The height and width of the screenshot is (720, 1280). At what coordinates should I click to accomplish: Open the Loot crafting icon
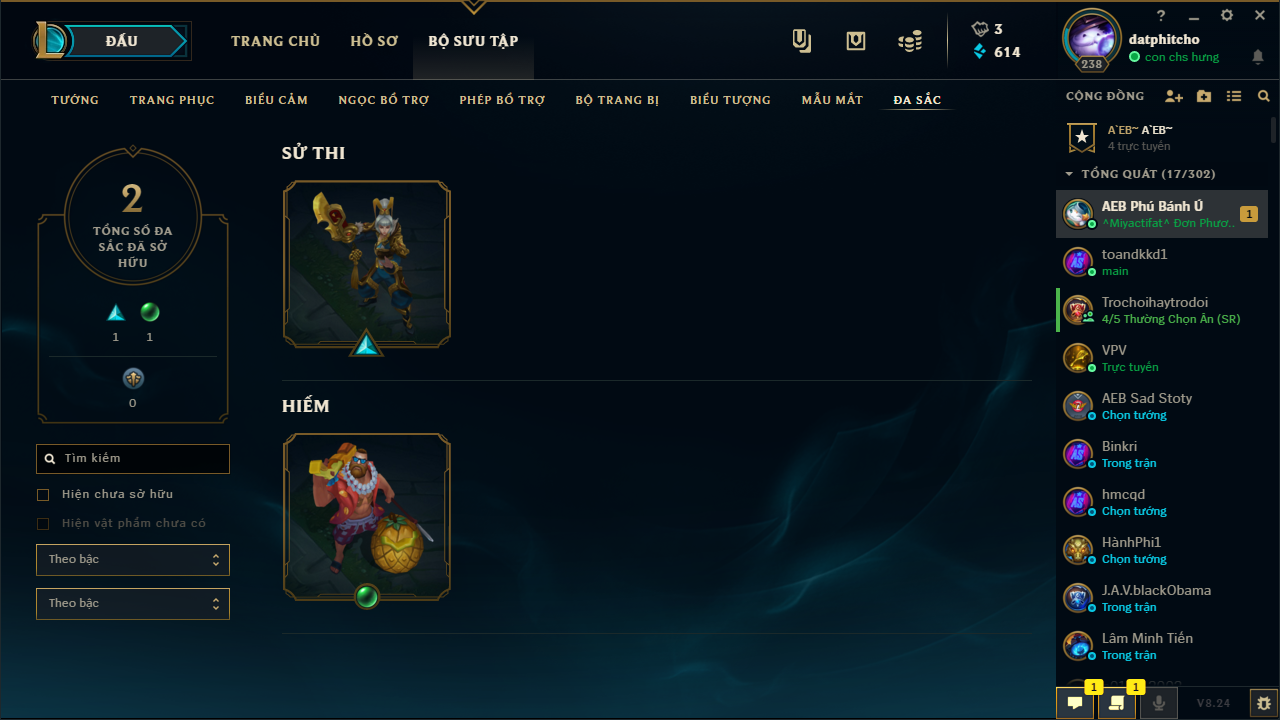tap(856, 41)
